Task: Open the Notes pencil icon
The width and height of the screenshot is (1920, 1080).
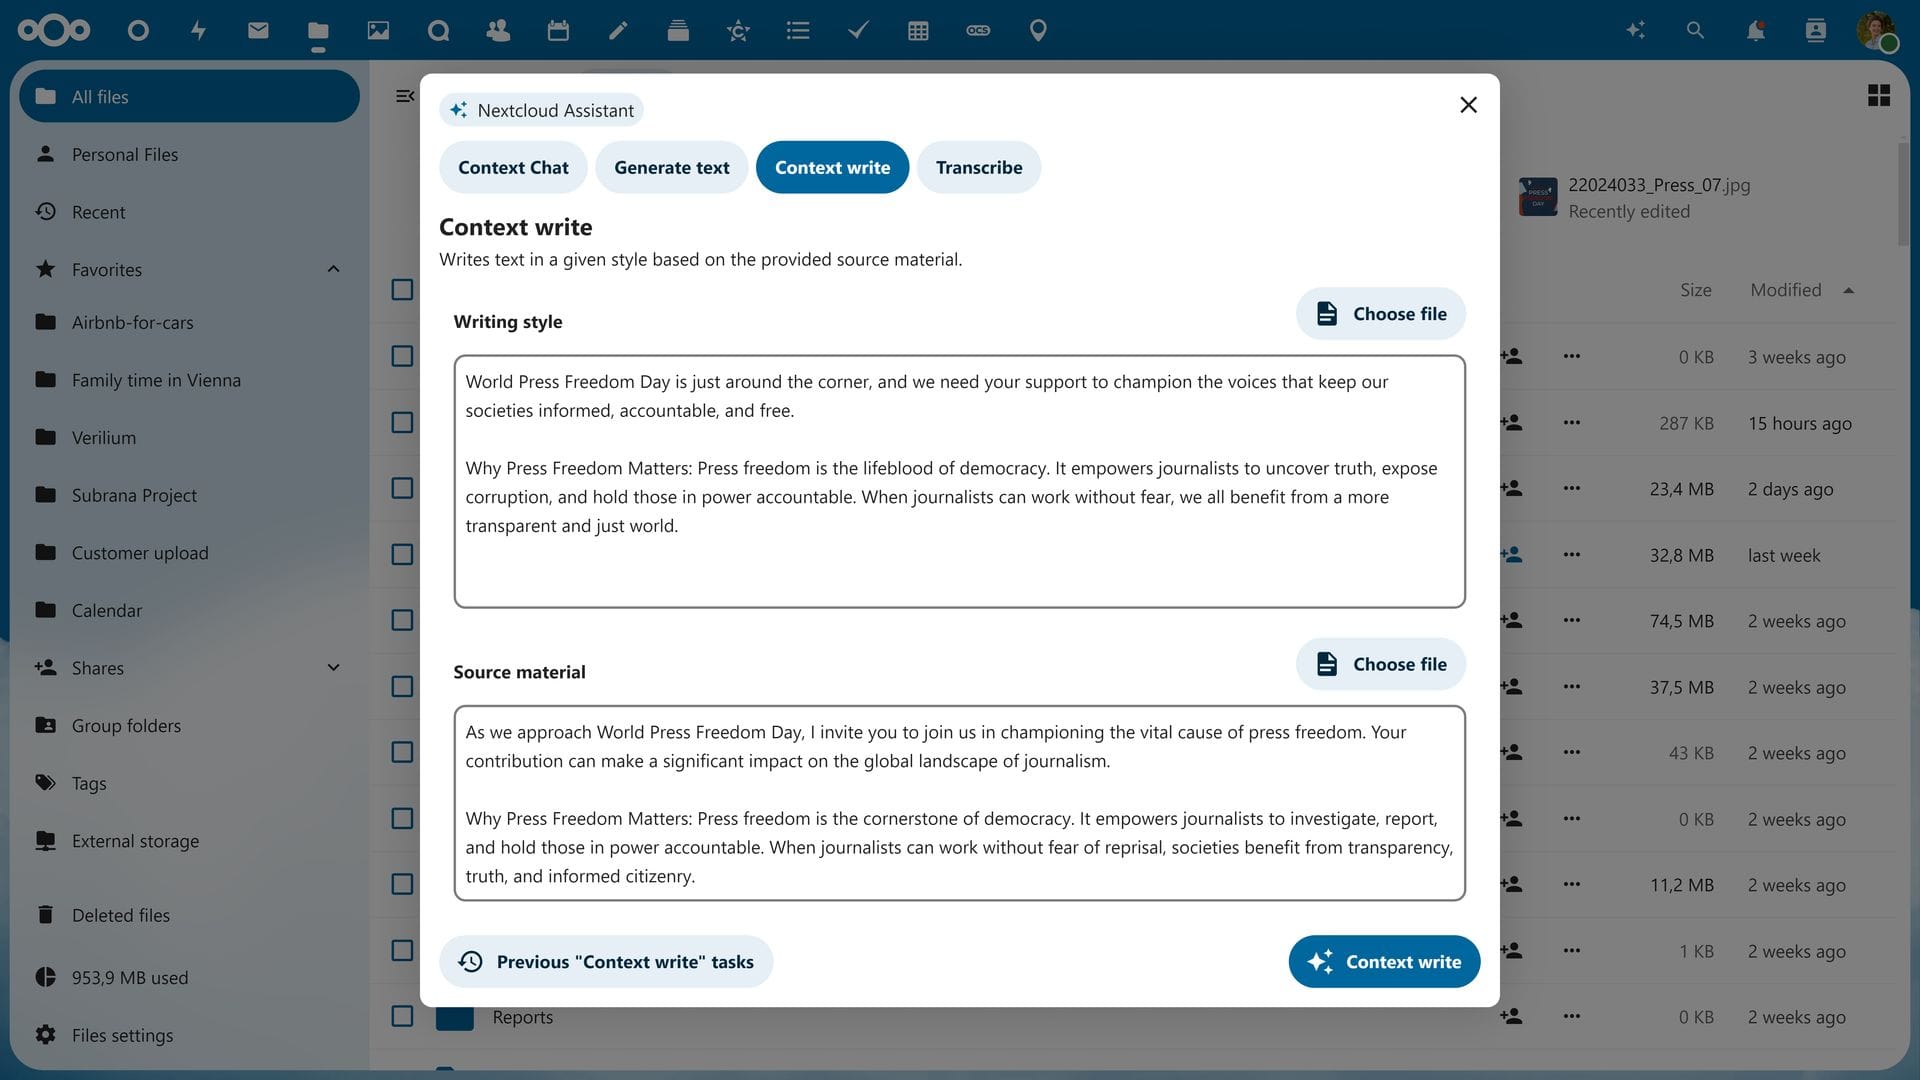Action: tap(618, 30)
